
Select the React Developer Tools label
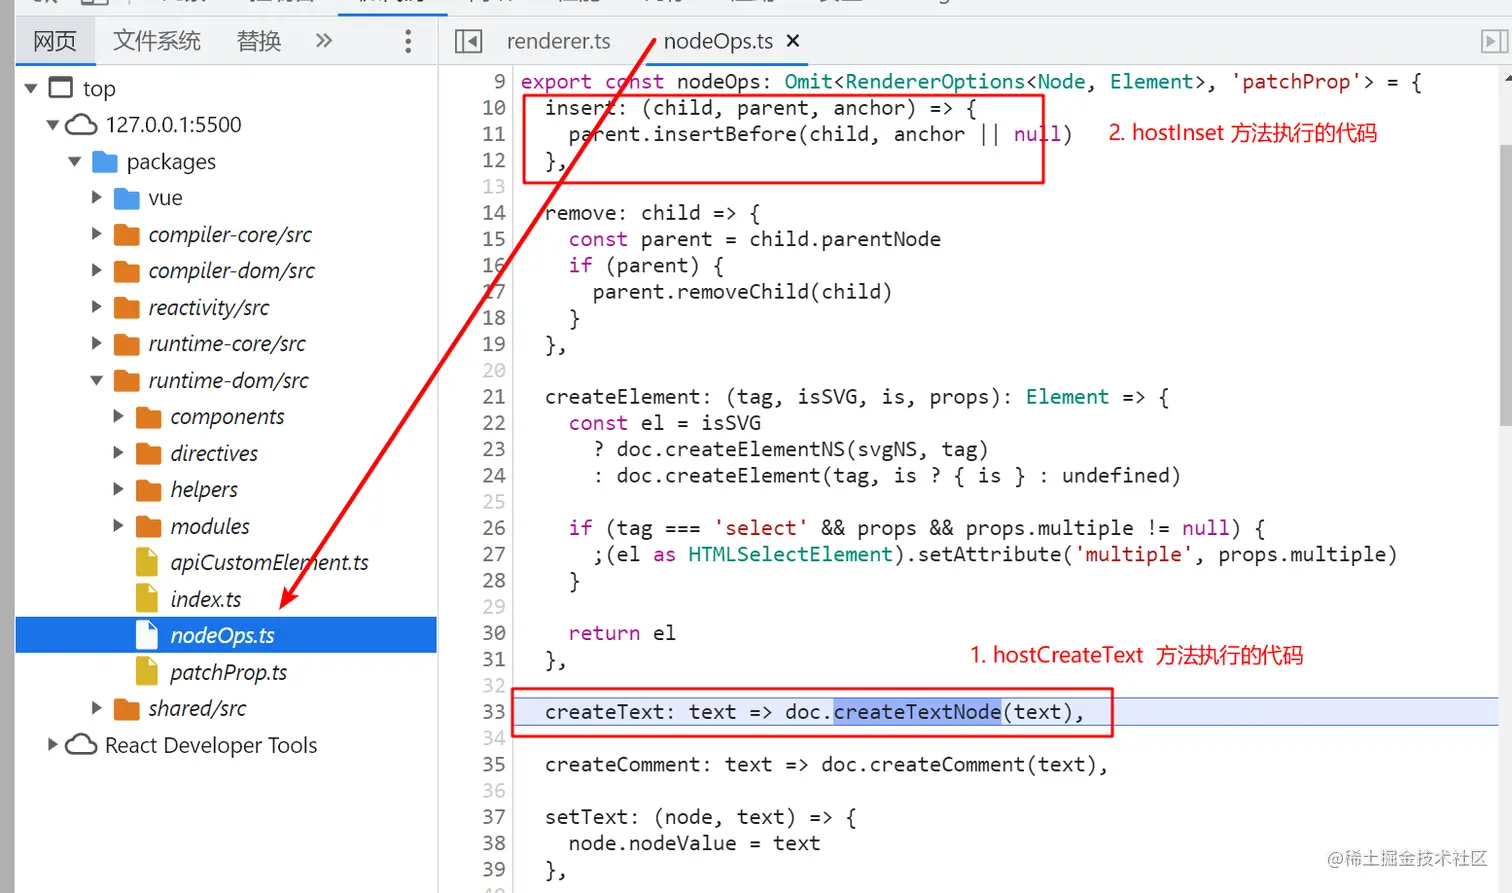(x=211, y=745)
